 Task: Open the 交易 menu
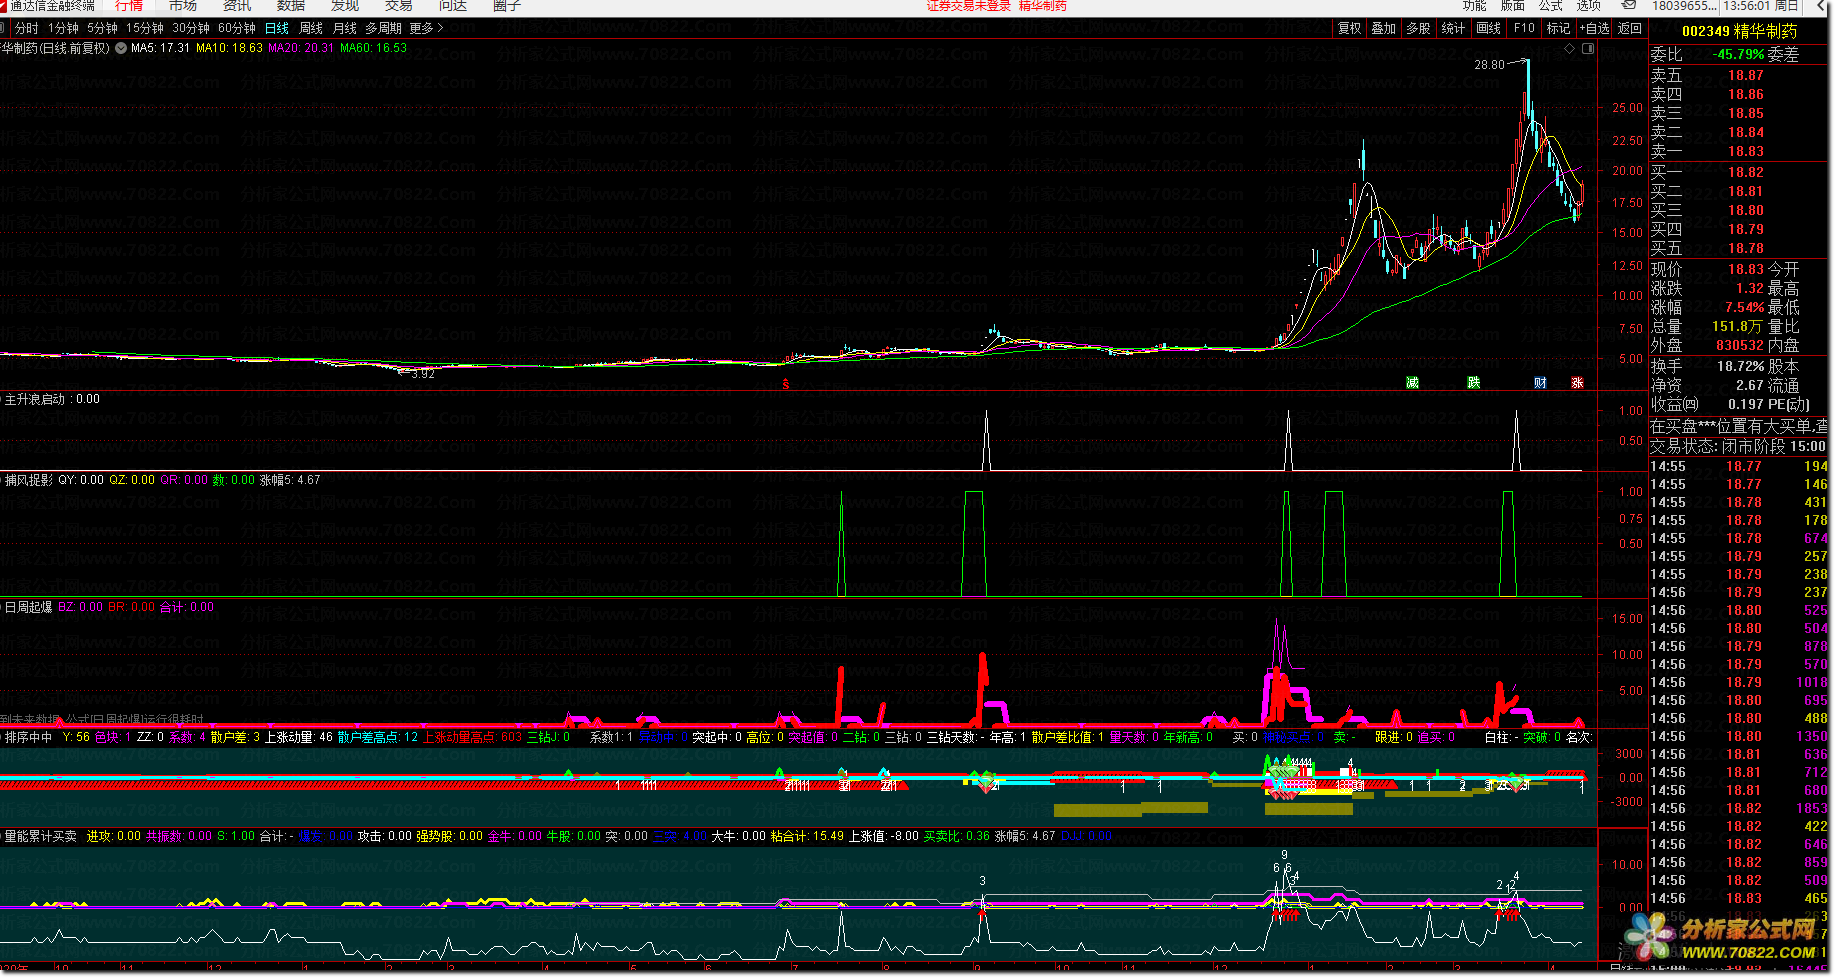[399, 5]
